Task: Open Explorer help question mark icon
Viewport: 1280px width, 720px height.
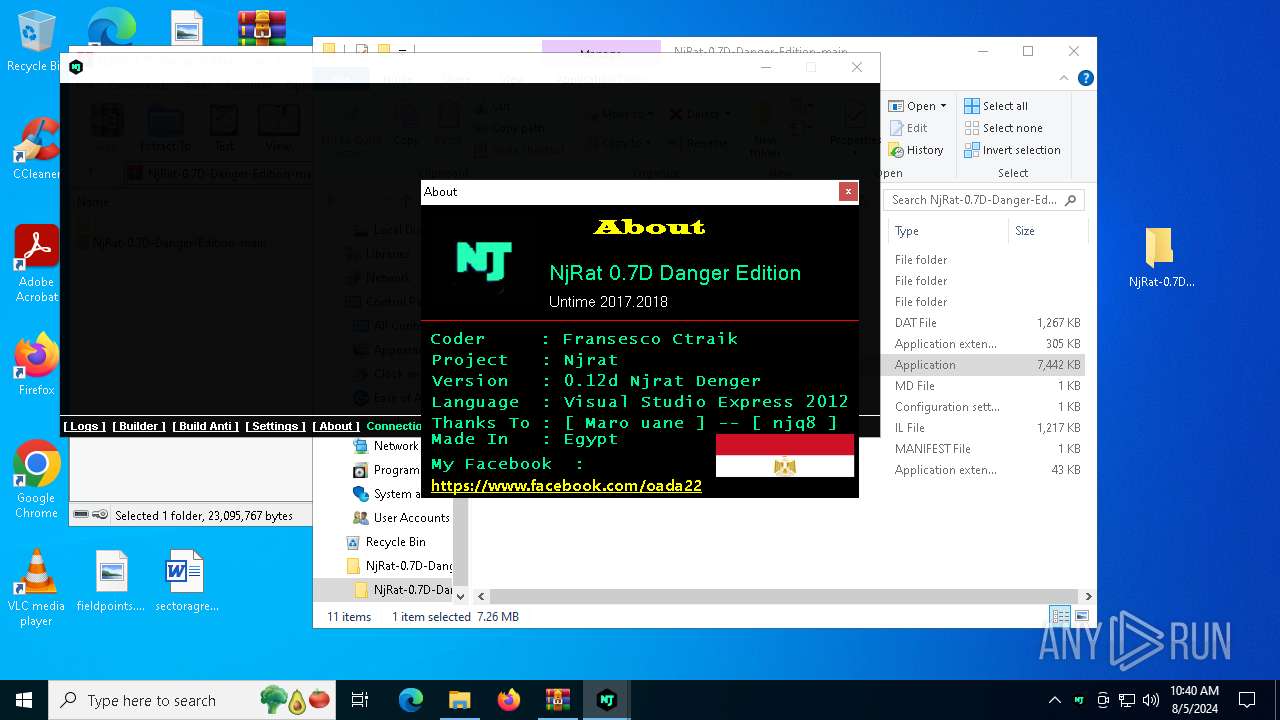Action: (1085, 78)
